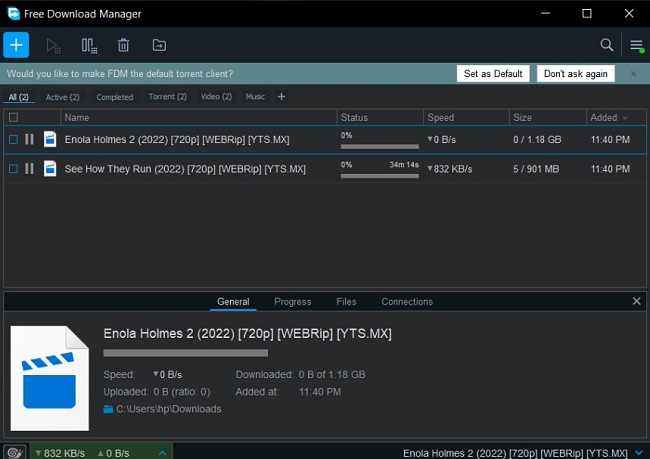Viewport: 650px width, 459px height.
Task: Add a new filter tag with plus
Action: [281, 97]
